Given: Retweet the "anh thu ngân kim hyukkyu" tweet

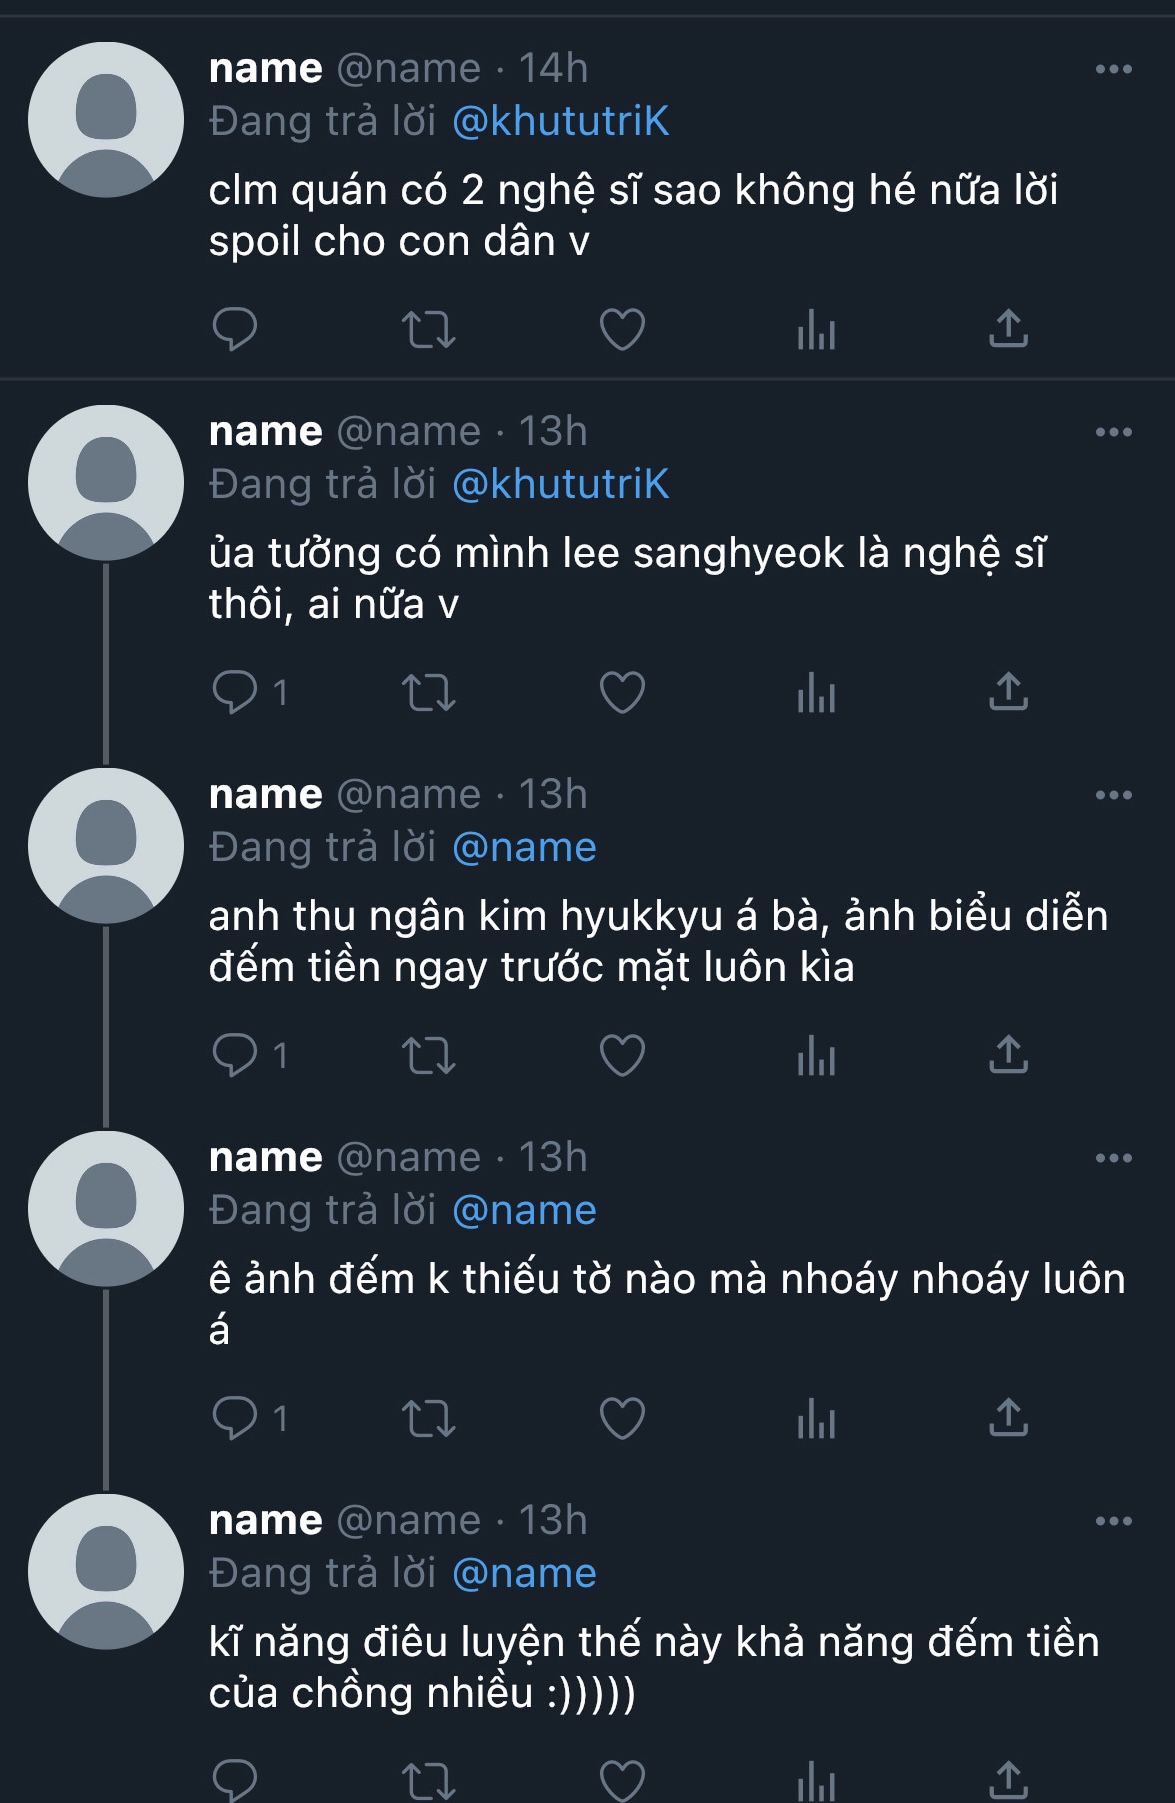Looking at the screenshot, I should [x=428, y=1055].
